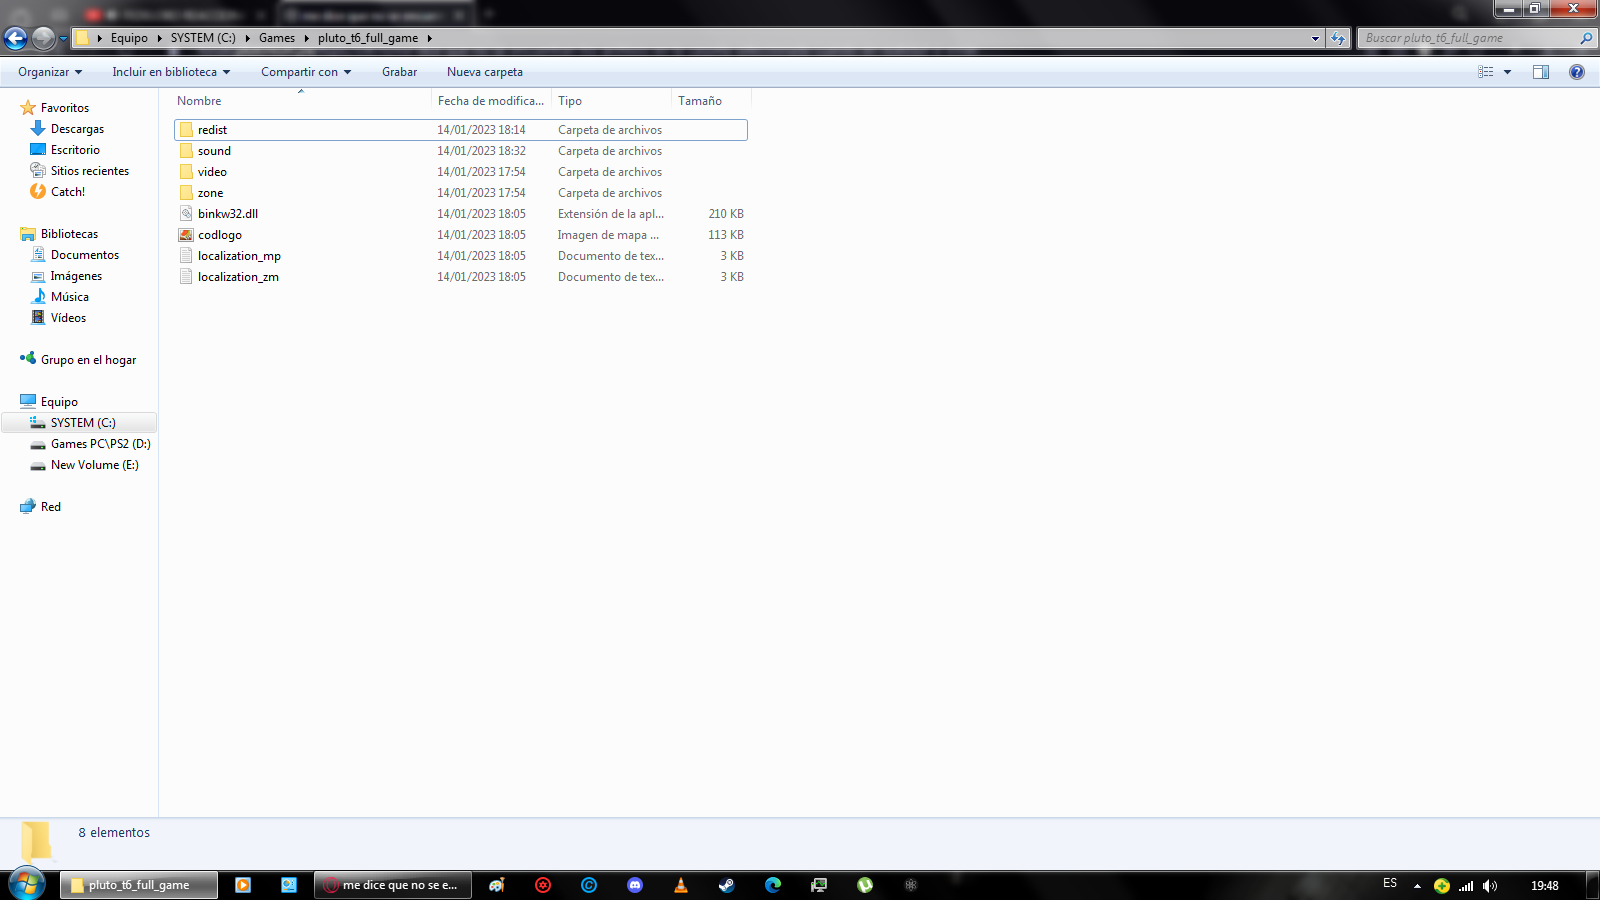Viewport: 1600px width, 900px height.
Task: Open the Organizar menu
Action: pos(50,72)
